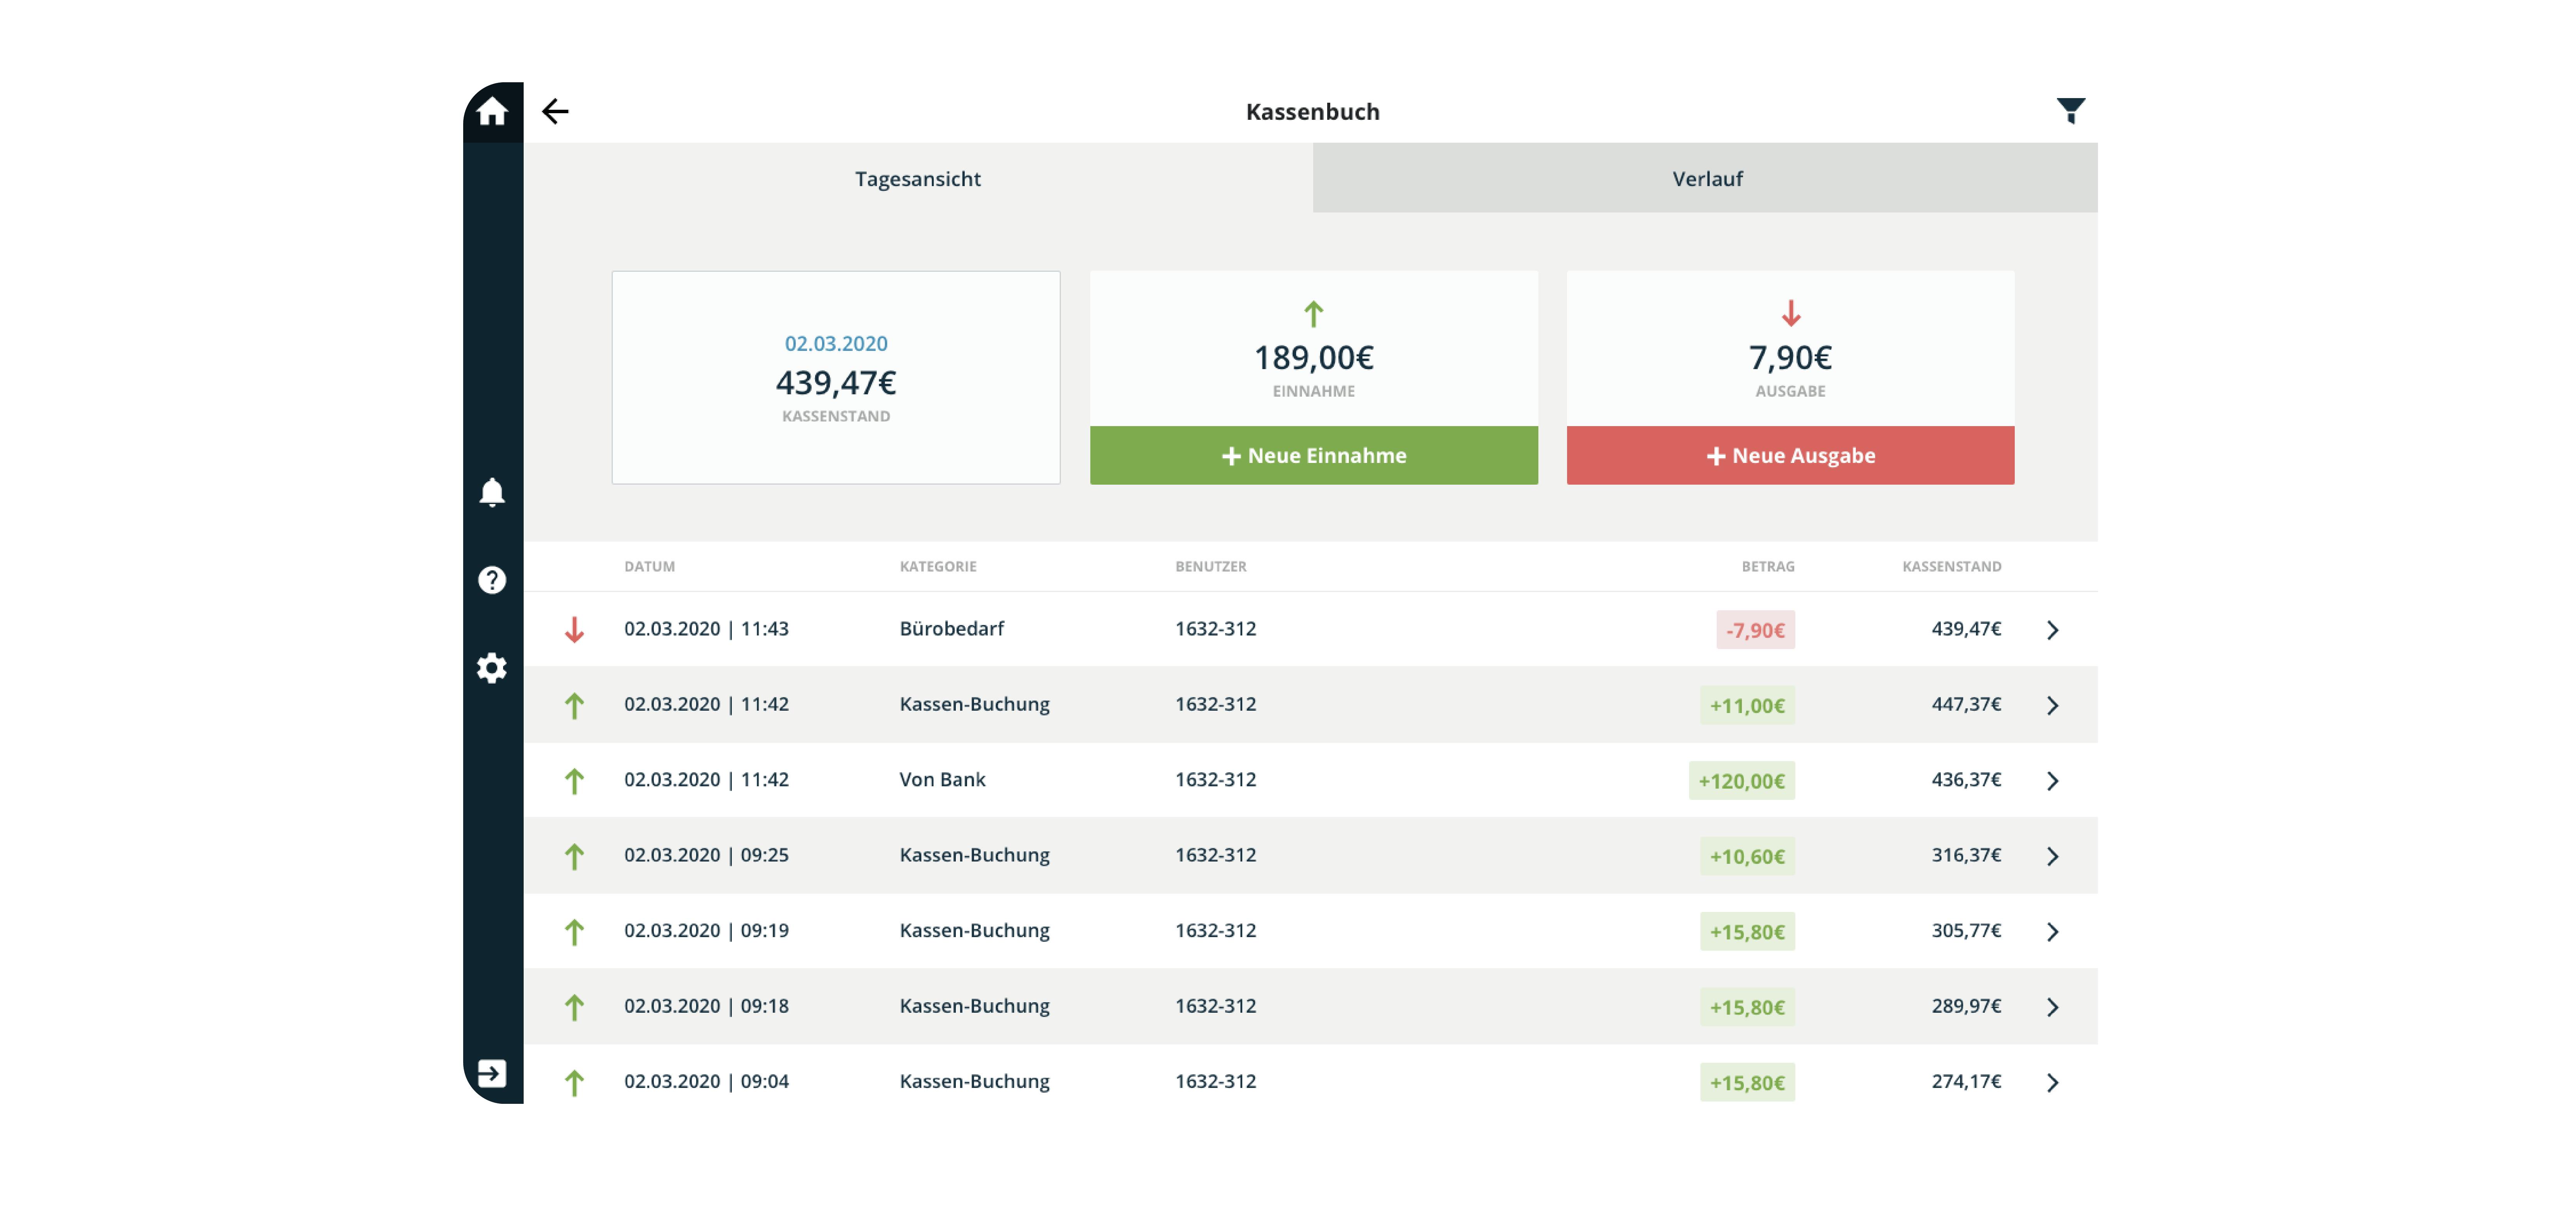Open details chevron for 289,97€ row
Screen dimensions: 2576x1212
(2052, 1007)
